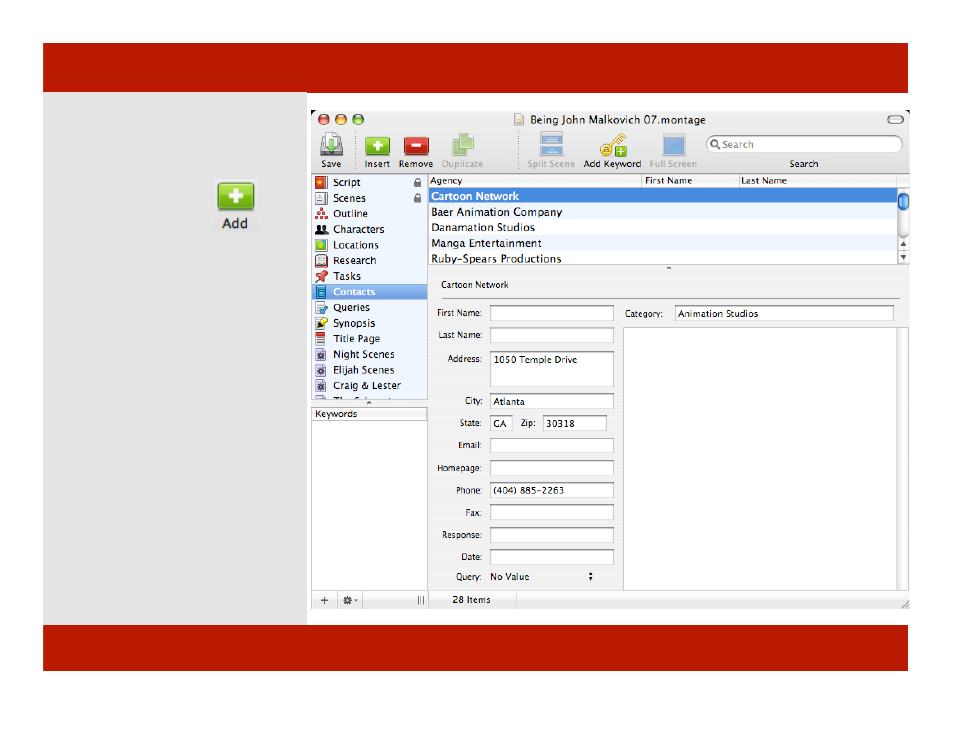The height and width of the screenshot is (737, 954).
Task: Click the 28 Items status text
Action: pyautogui.click(x=472, y=600)
